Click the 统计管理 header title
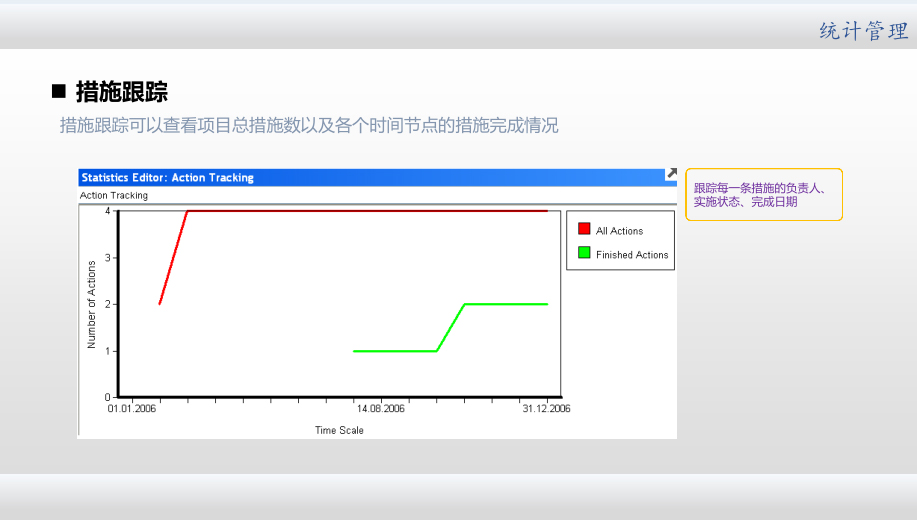Screen dimensions: 917x520 point(863,31)
